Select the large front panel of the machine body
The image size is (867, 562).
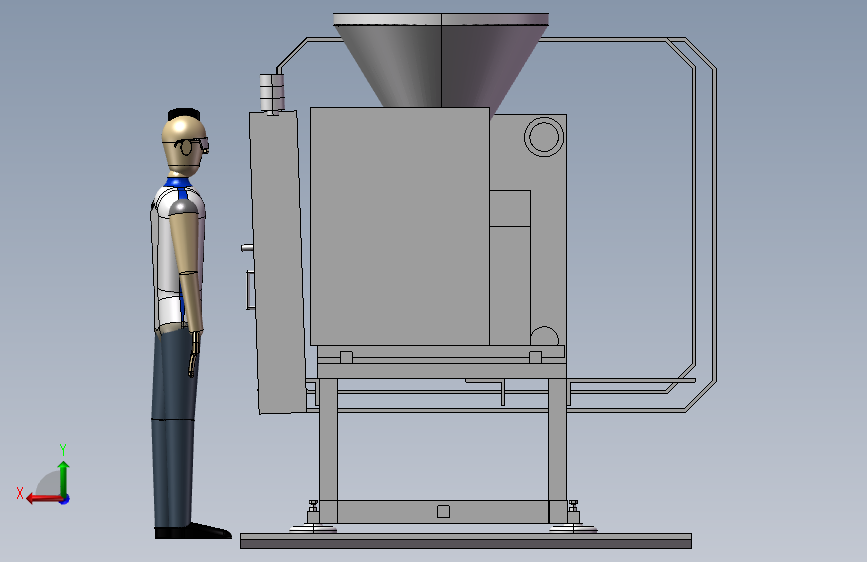coord(399,226)
